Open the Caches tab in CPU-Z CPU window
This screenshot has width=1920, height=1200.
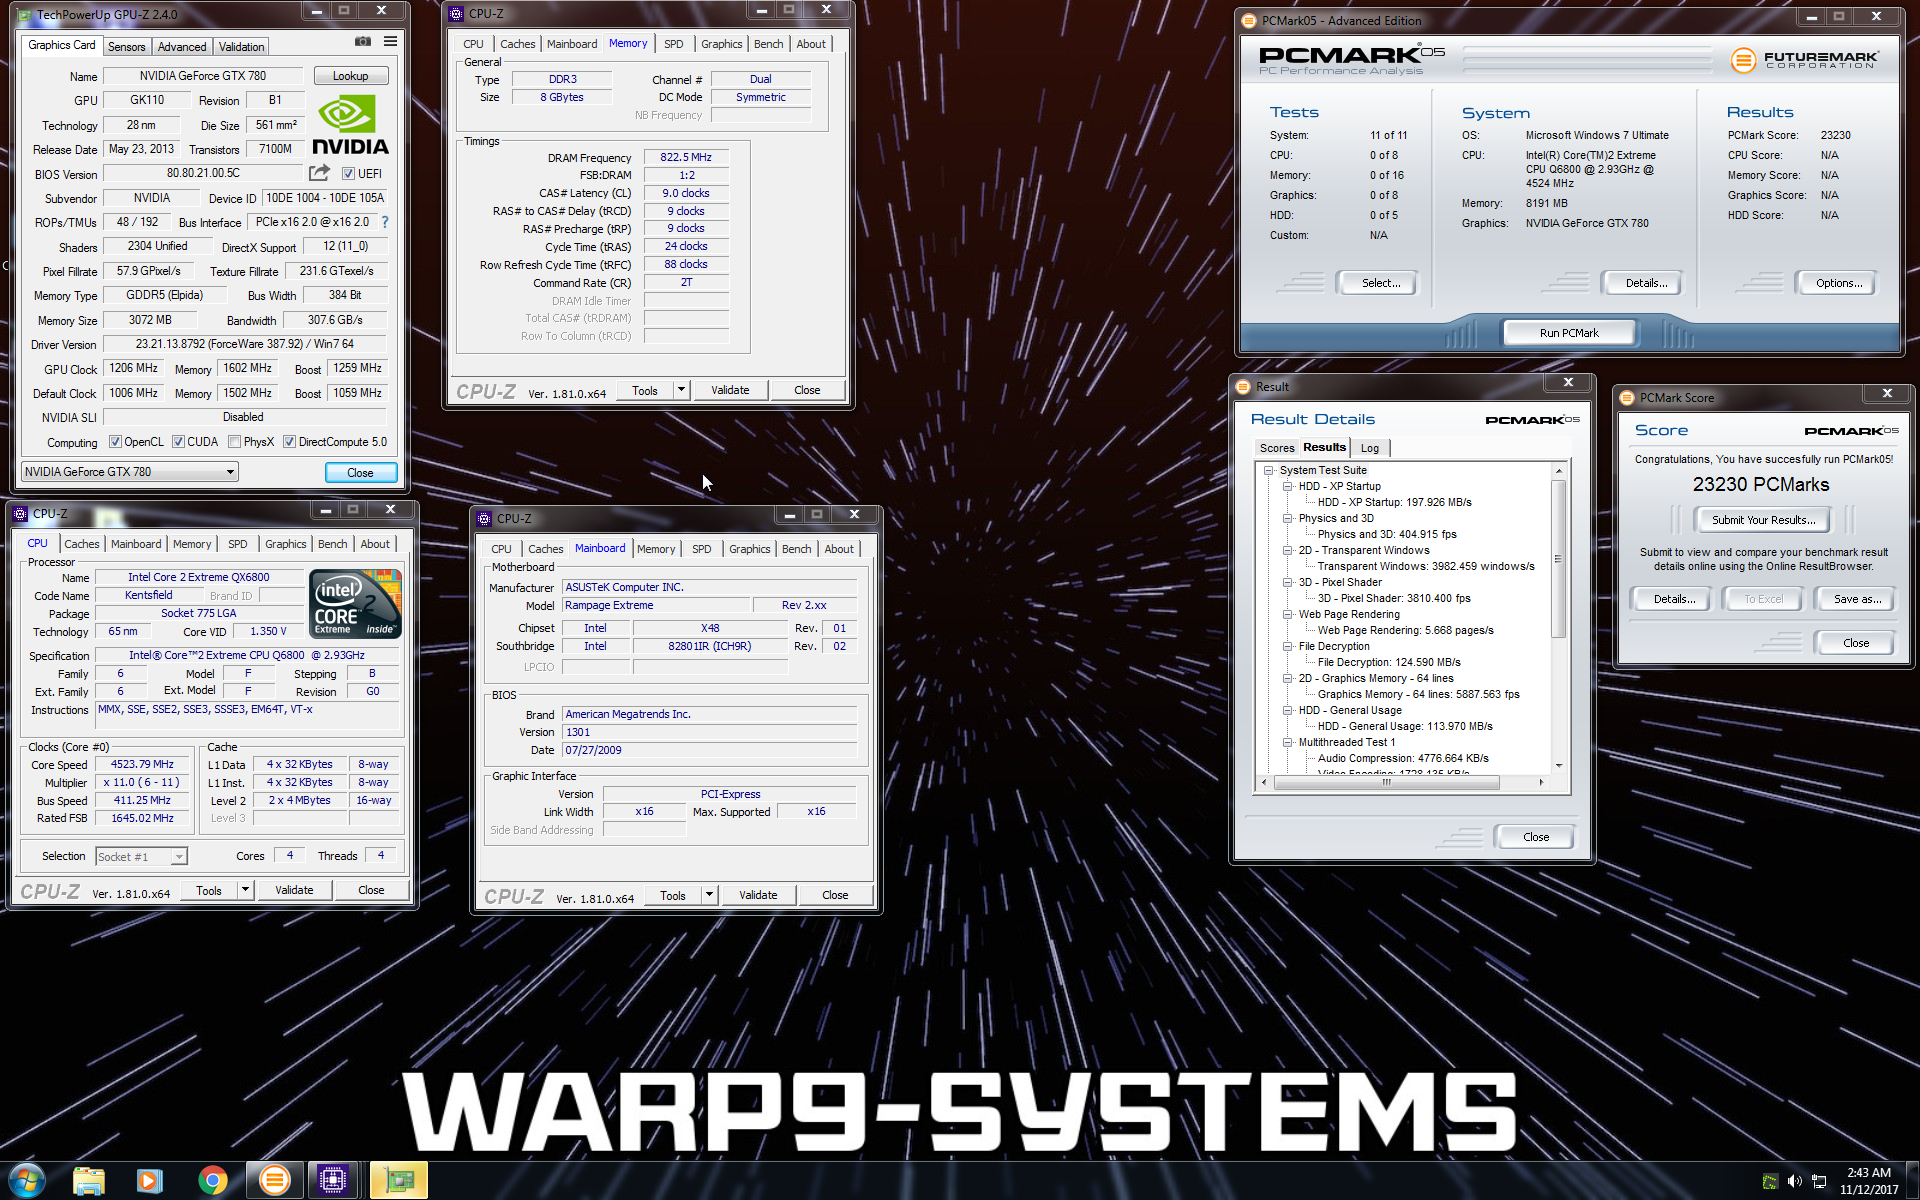pos(81,544)
